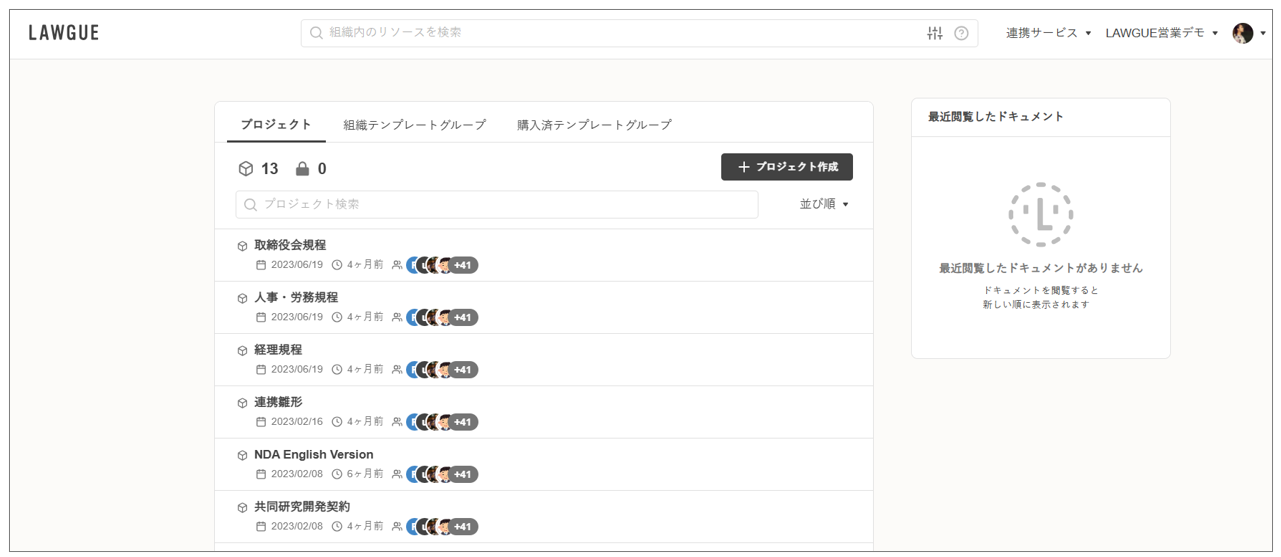This screenshot has width=1281, height=557.
Task: Click the user profile avatar
Action: pos(1243,33)
